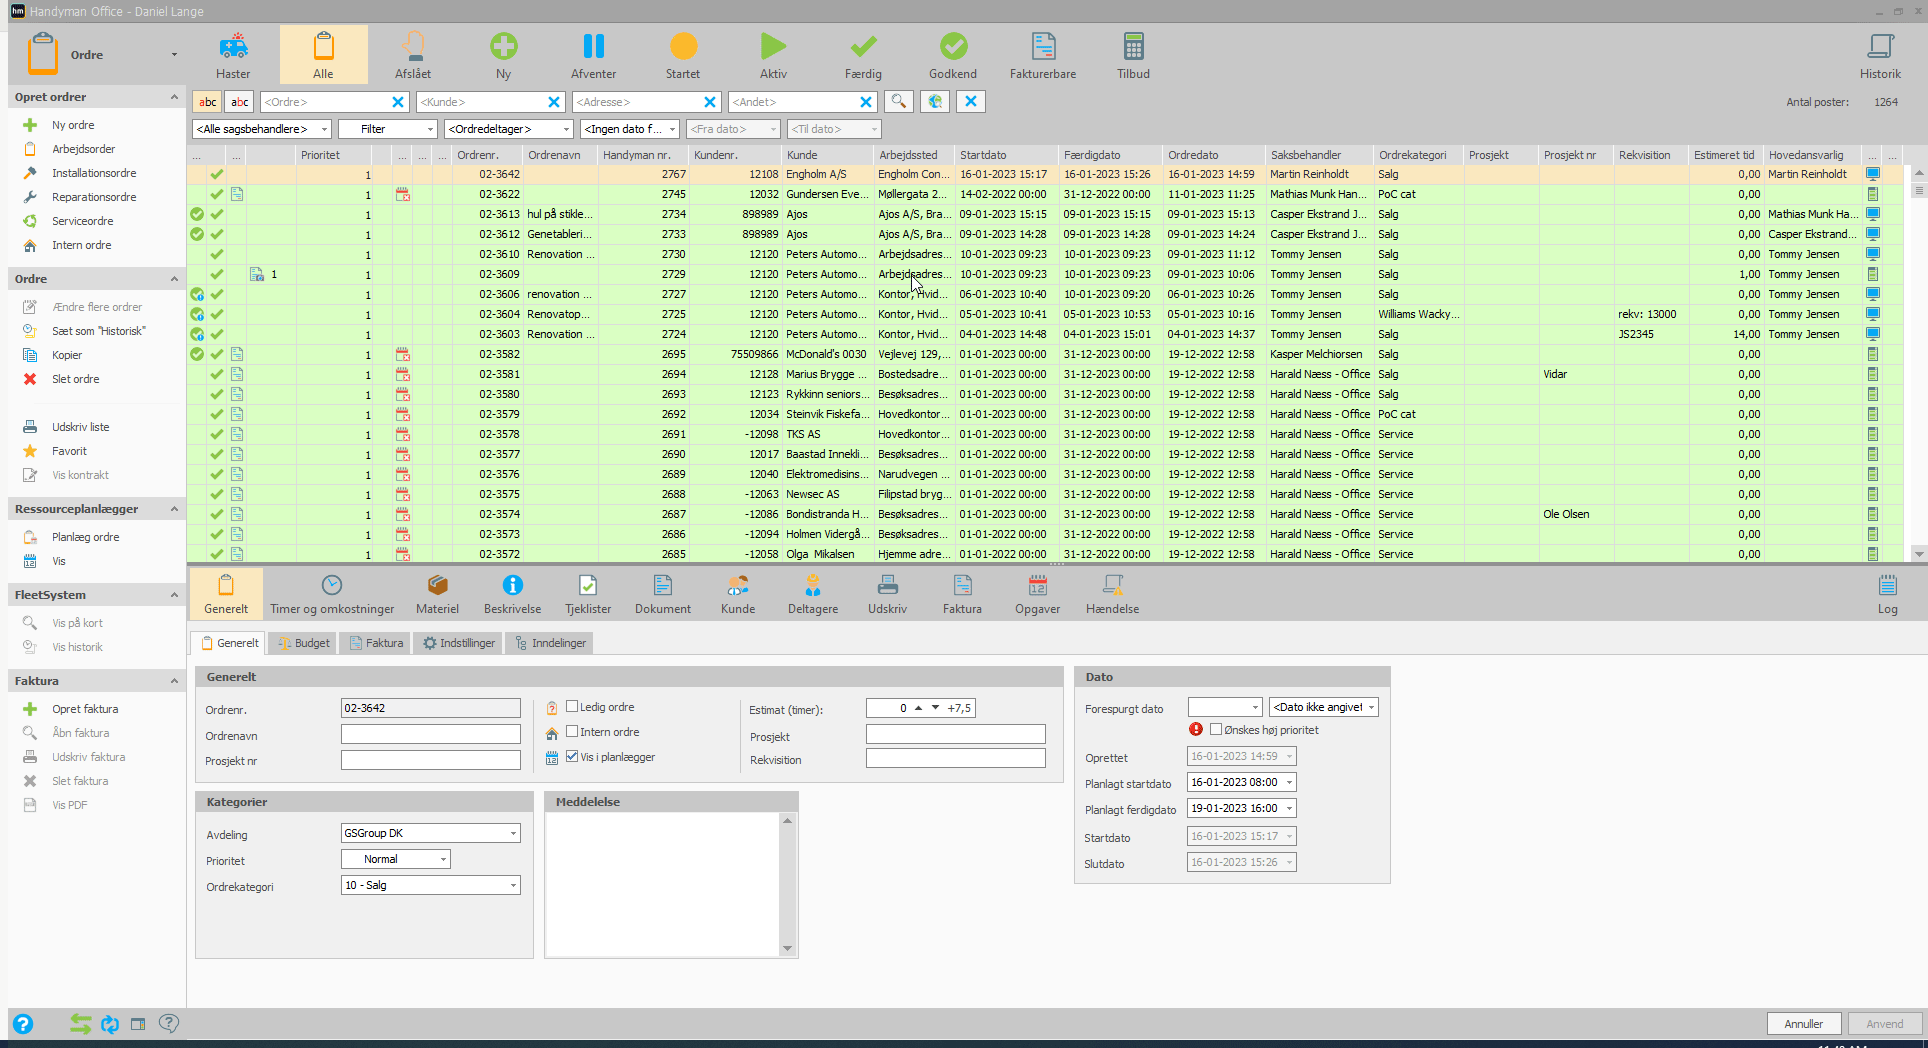The image size is (1928, 1048).
Task: Switch to the Budget tab
Action: 303,643
